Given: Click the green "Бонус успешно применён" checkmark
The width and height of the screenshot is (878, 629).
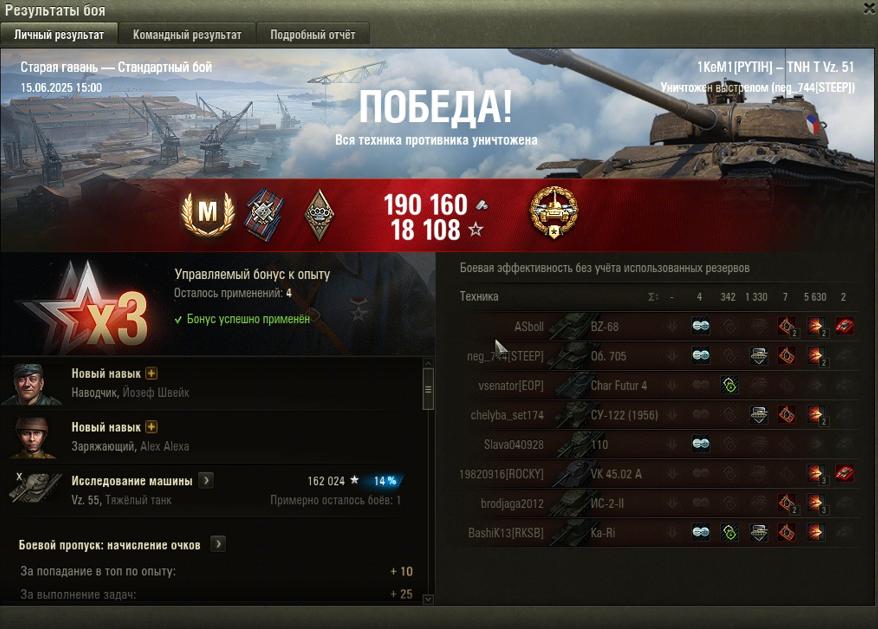Looking at the screenshot, I should [178, 319].
